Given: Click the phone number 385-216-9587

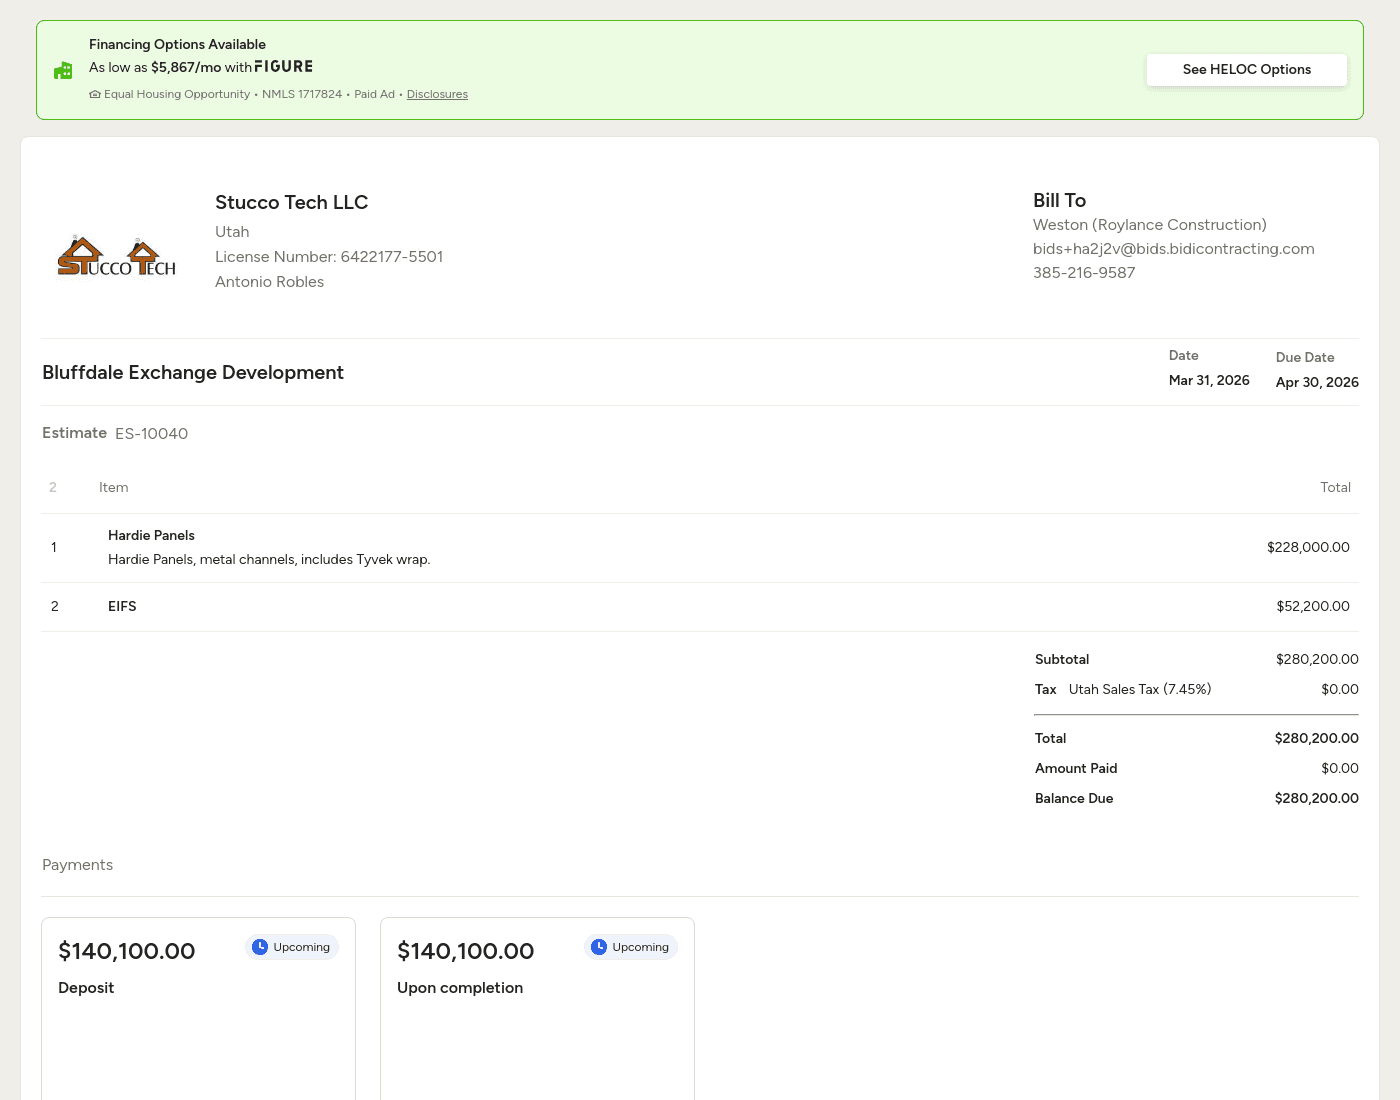Looking at the screenshot, I should (1084, 273).
